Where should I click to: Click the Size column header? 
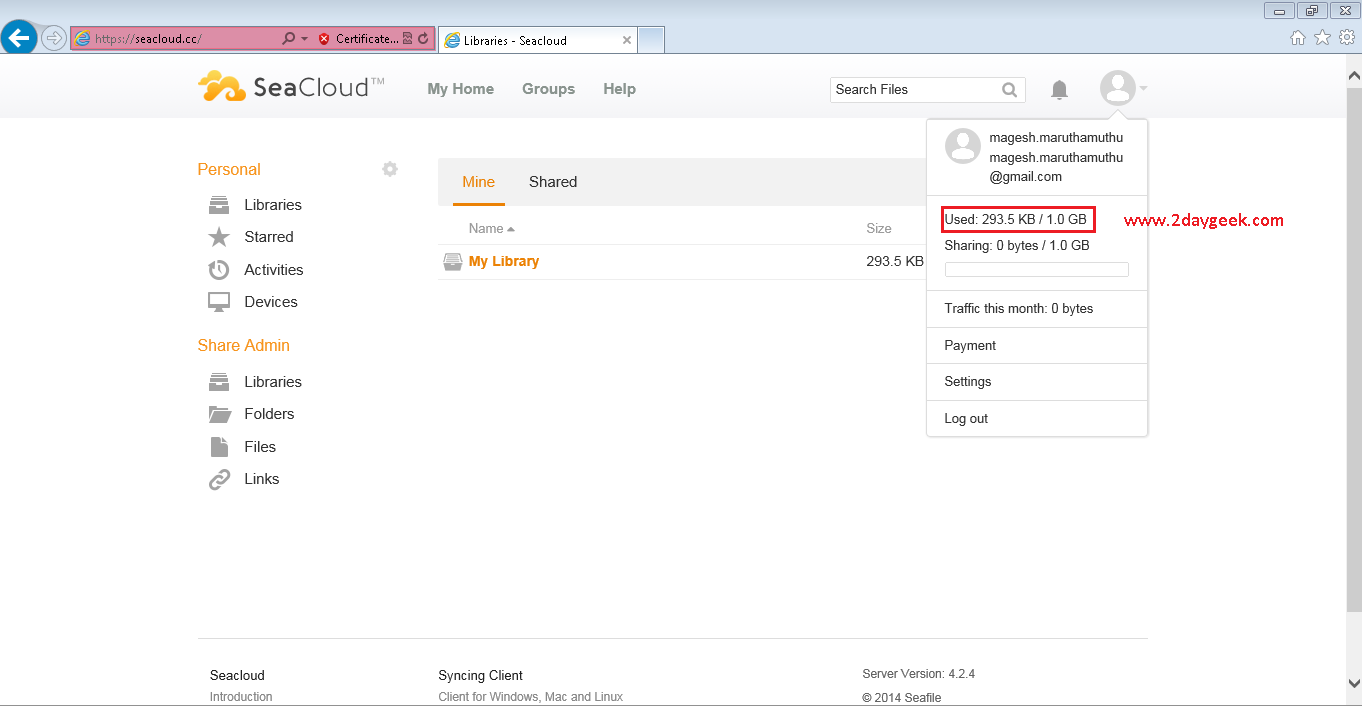(x=879, y=228)
